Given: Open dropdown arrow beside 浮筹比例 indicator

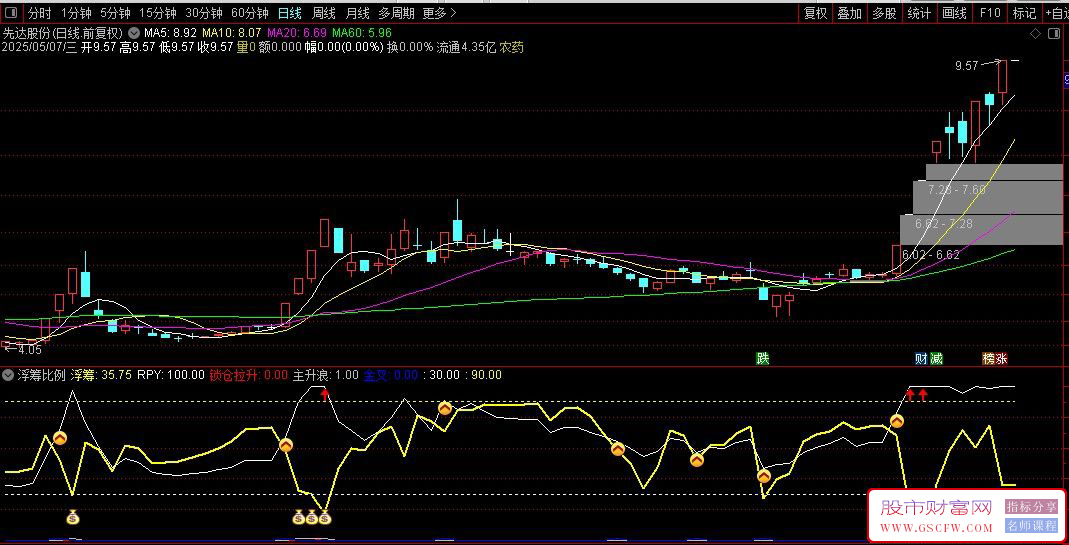Looking at the screenshot, I should pyautogui.click(x=9, y=374).
